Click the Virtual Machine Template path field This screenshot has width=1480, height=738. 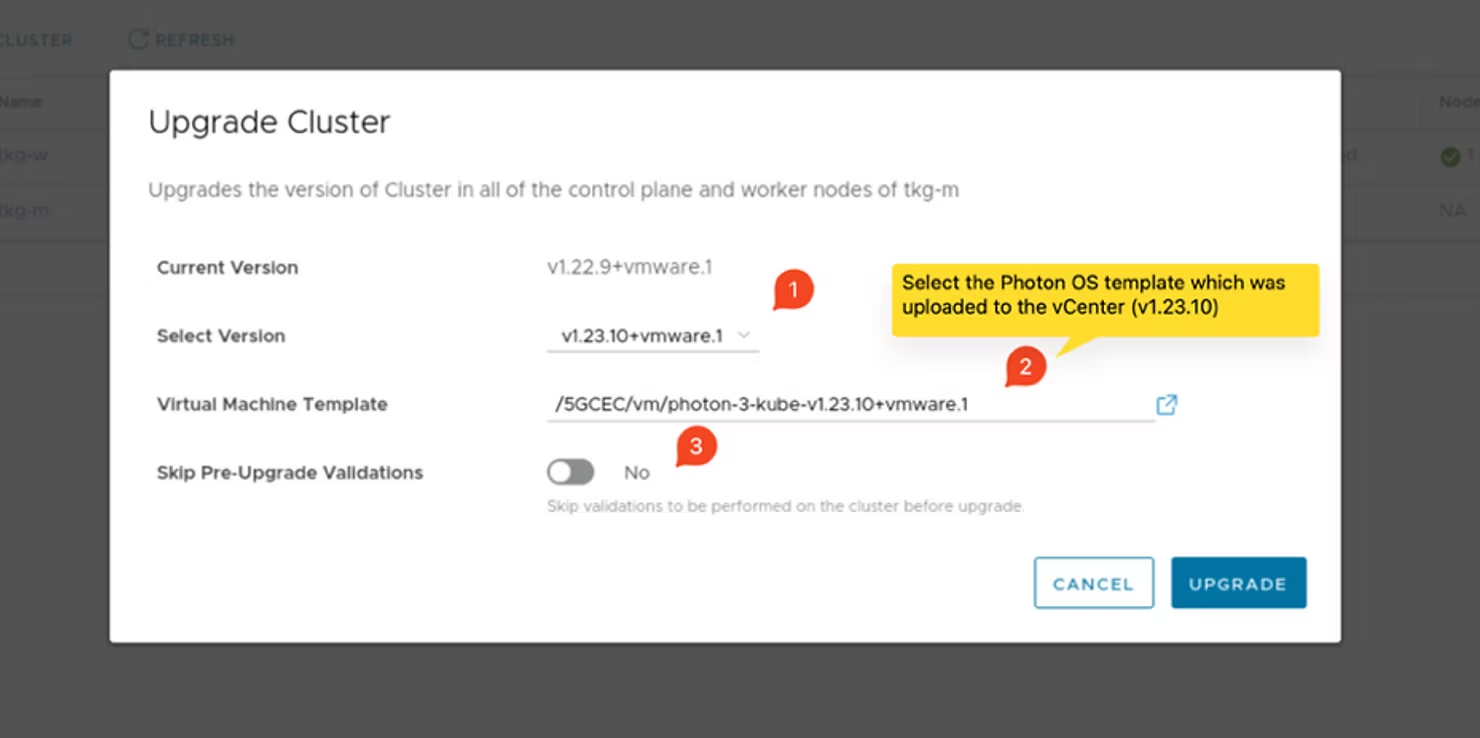[850, 404]
